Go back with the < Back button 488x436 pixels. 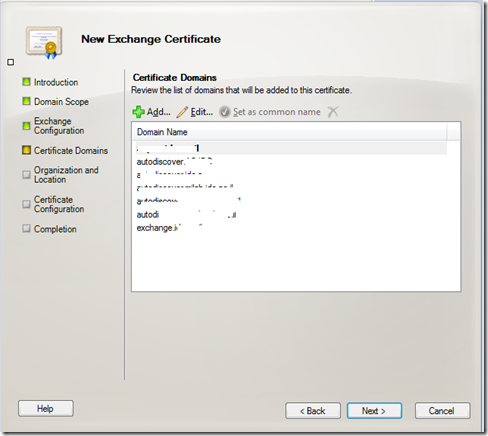313,411
